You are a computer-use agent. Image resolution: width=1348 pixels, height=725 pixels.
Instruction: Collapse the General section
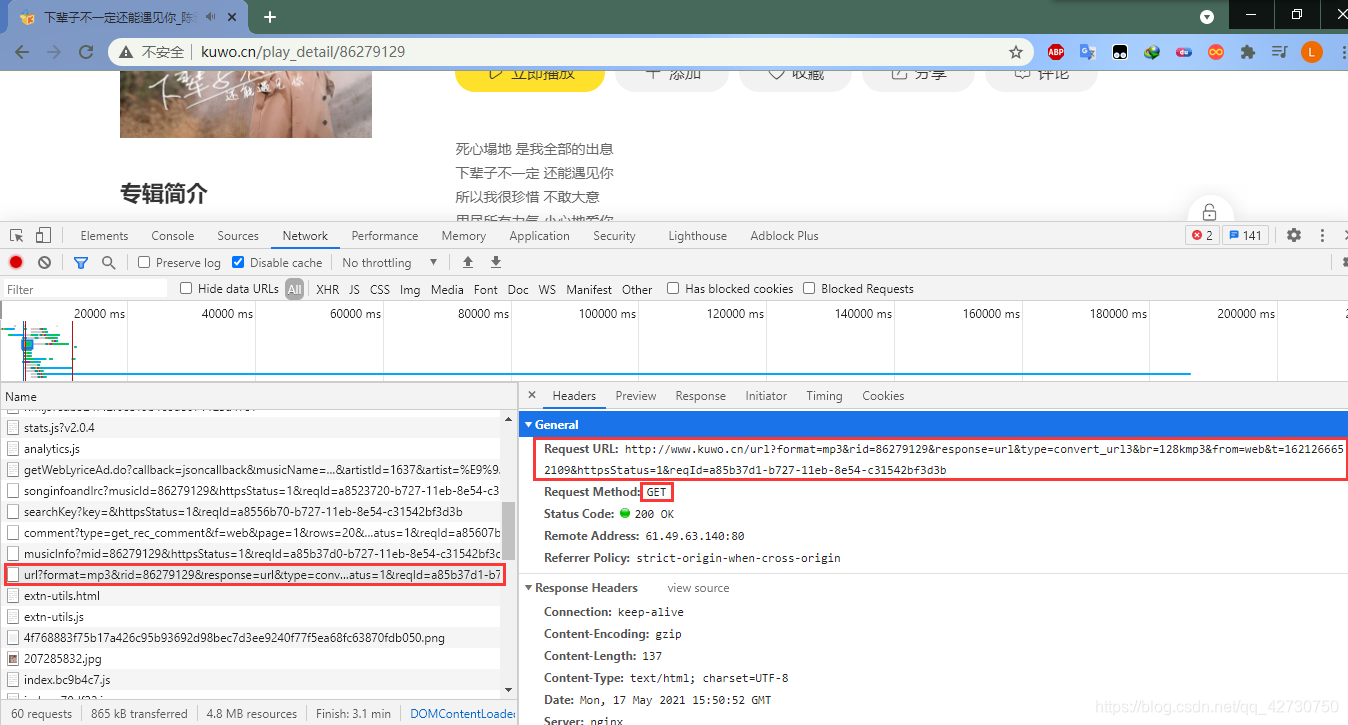click(529, 425)
